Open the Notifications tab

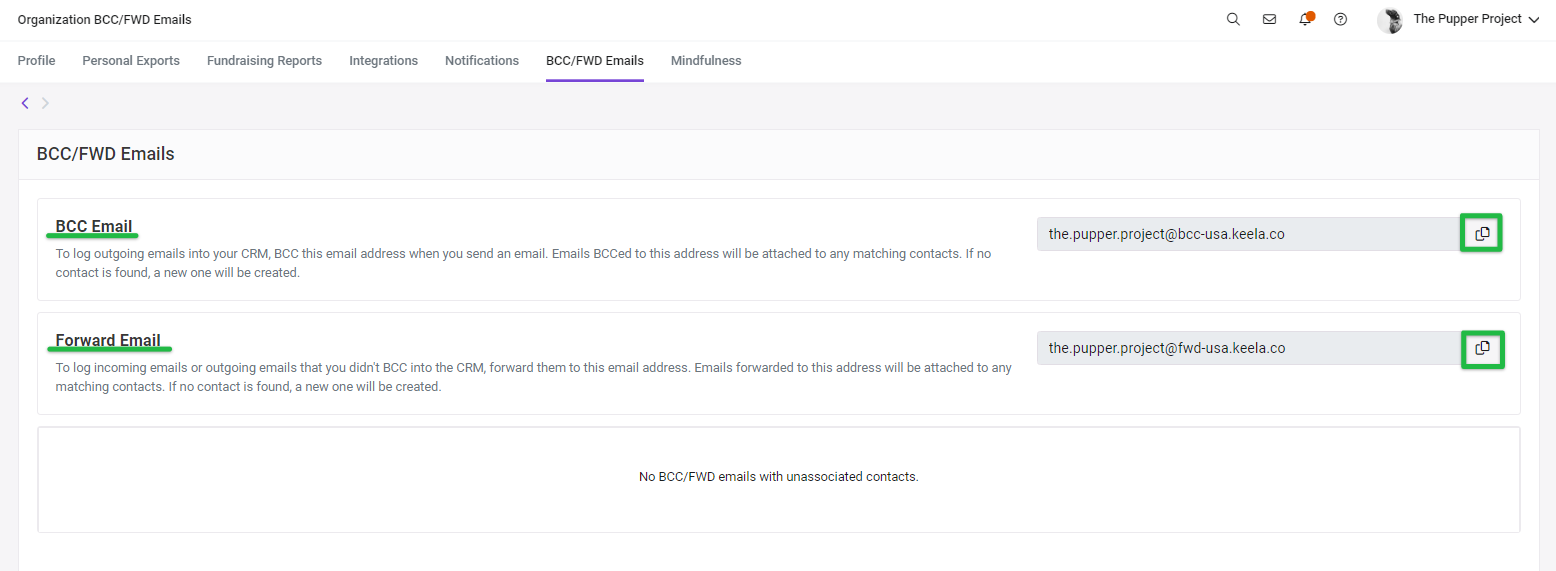coord(482,61)
